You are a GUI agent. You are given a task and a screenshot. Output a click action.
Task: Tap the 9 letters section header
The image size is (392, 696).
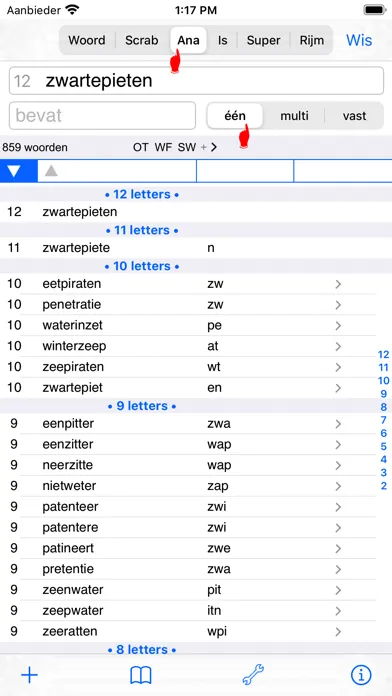point(142,406)
